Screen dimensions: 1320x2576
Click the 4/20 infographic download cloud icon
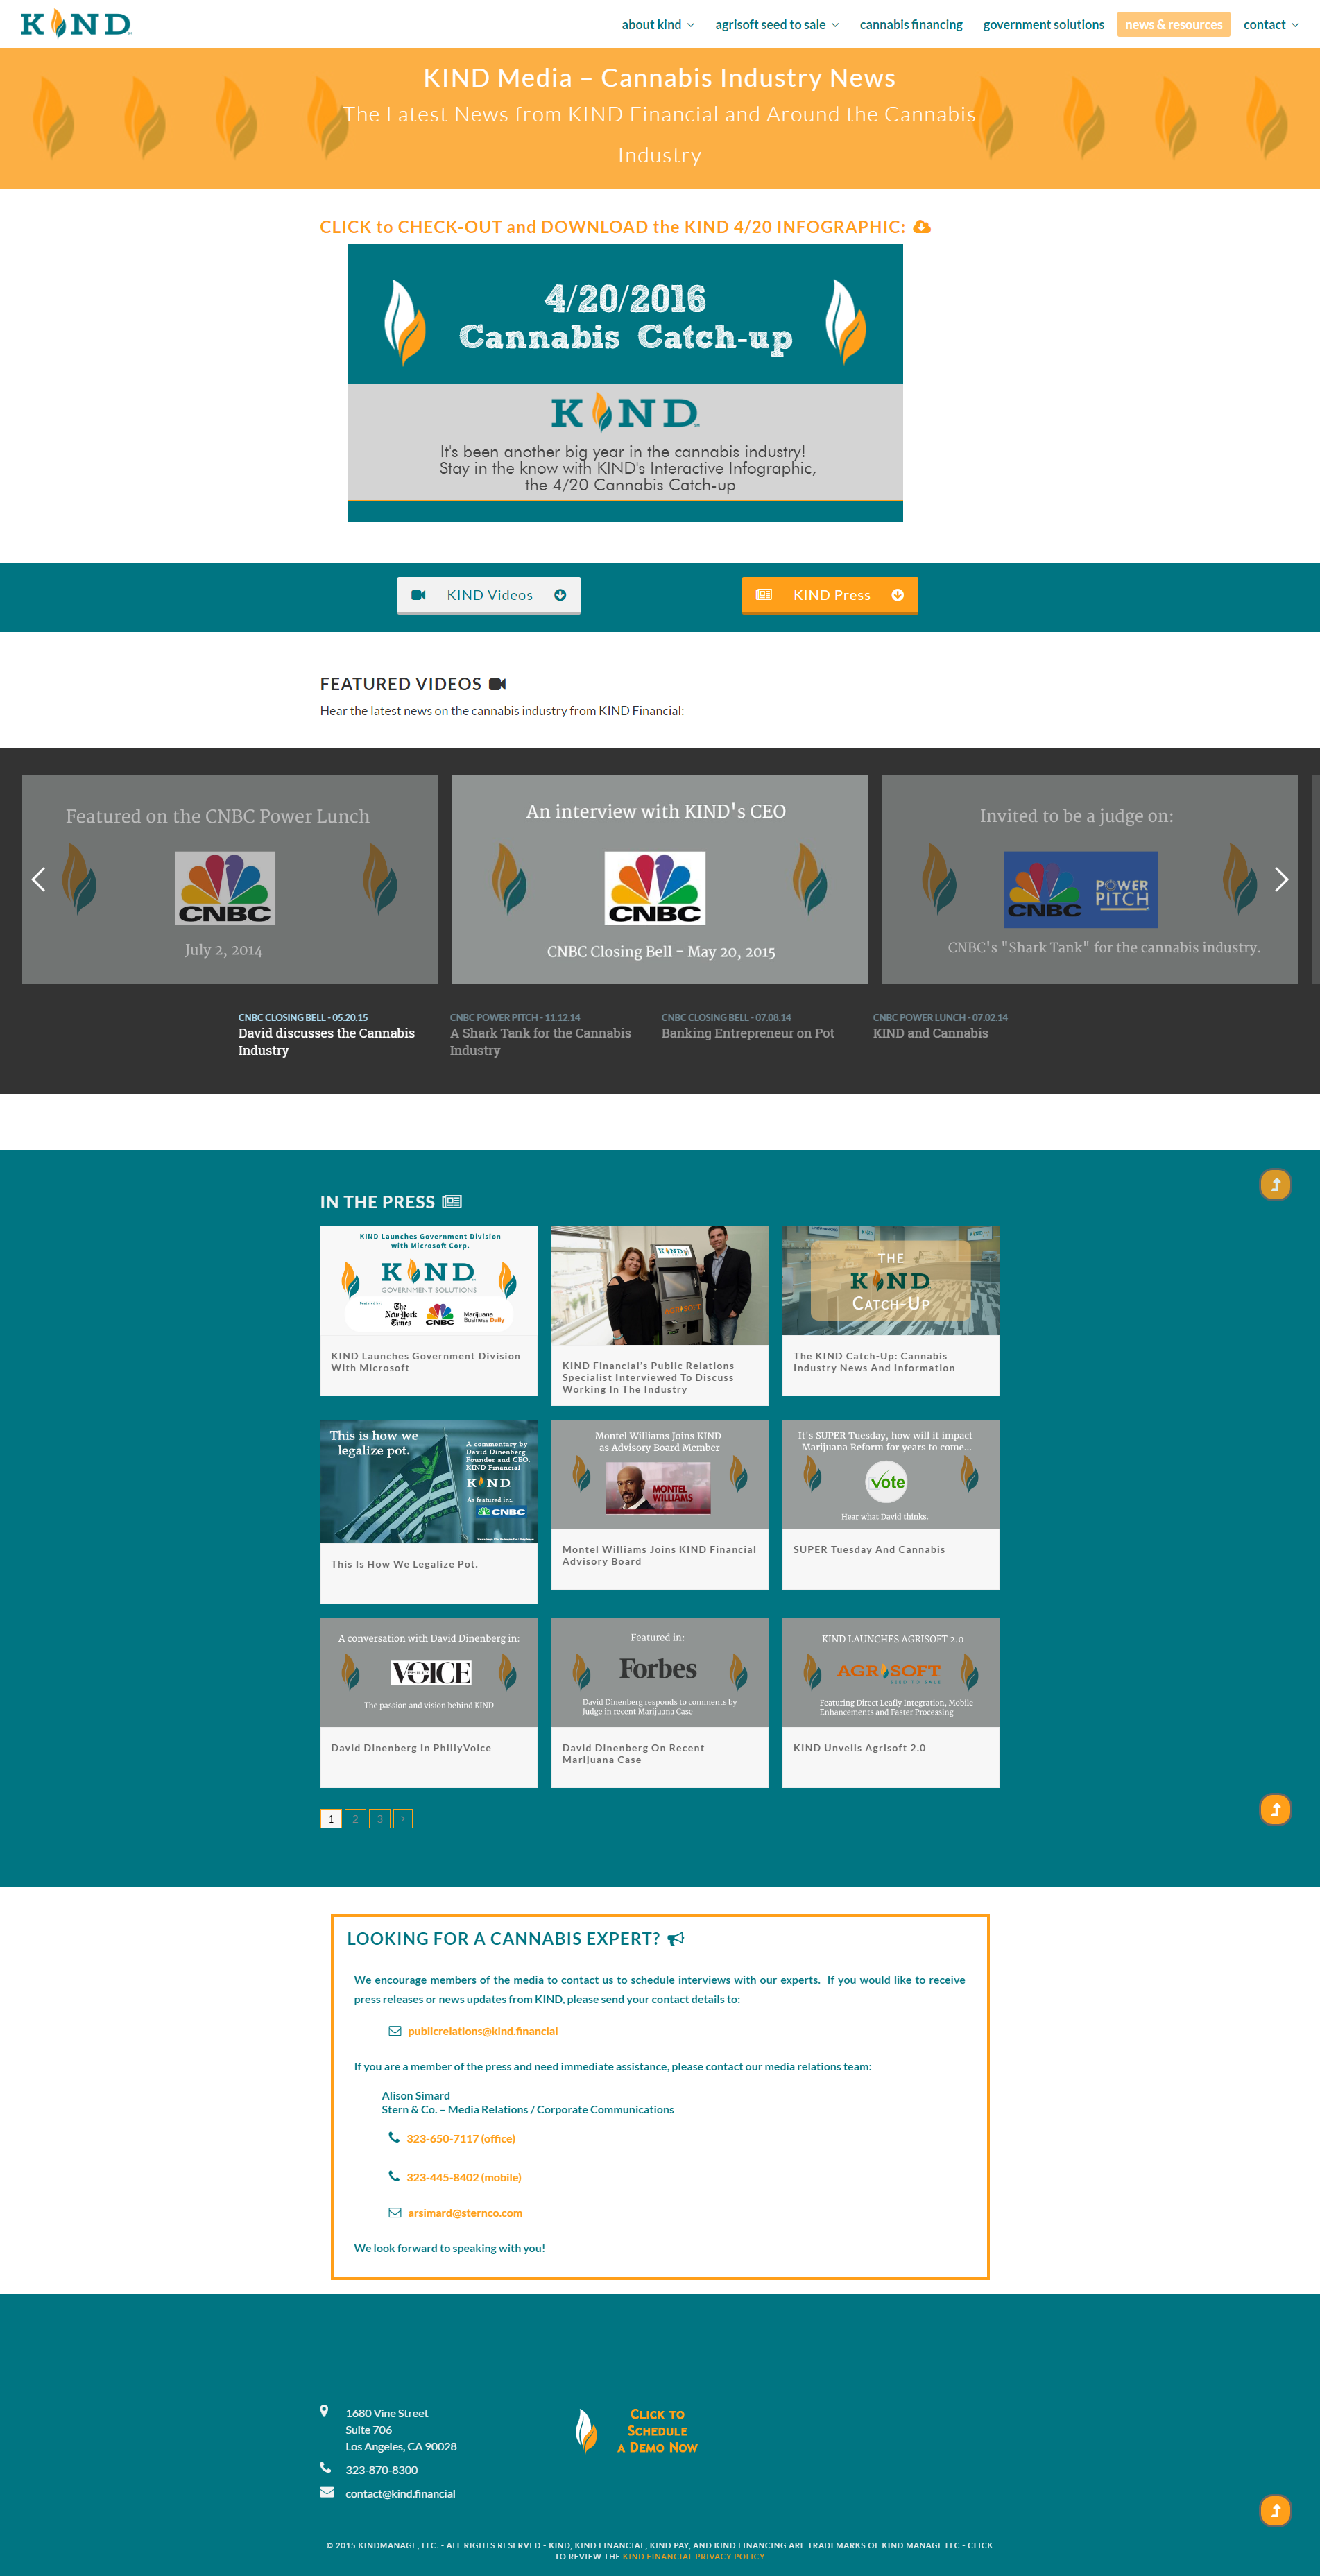[x=922, y=227]
